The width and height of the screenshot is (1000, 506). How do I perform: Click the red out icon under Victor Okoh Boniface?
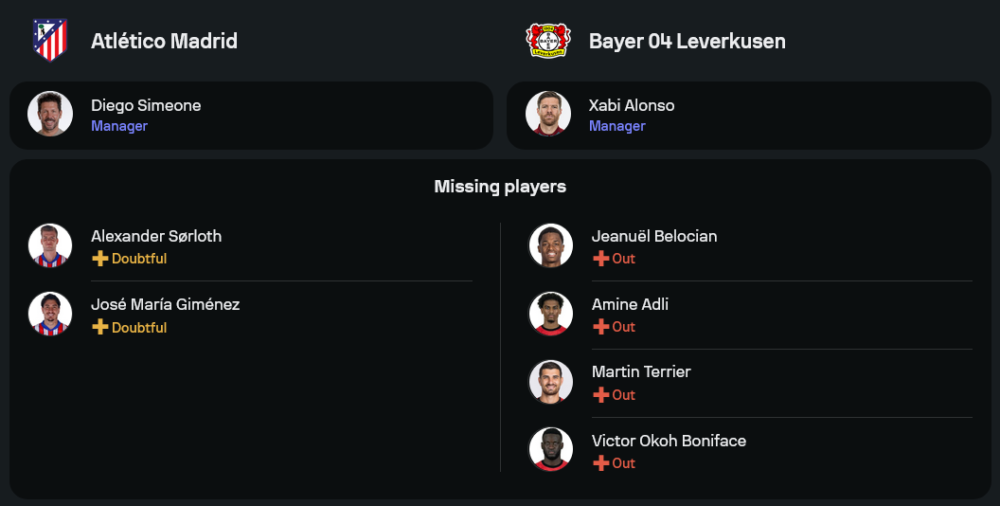pos(601,463)
